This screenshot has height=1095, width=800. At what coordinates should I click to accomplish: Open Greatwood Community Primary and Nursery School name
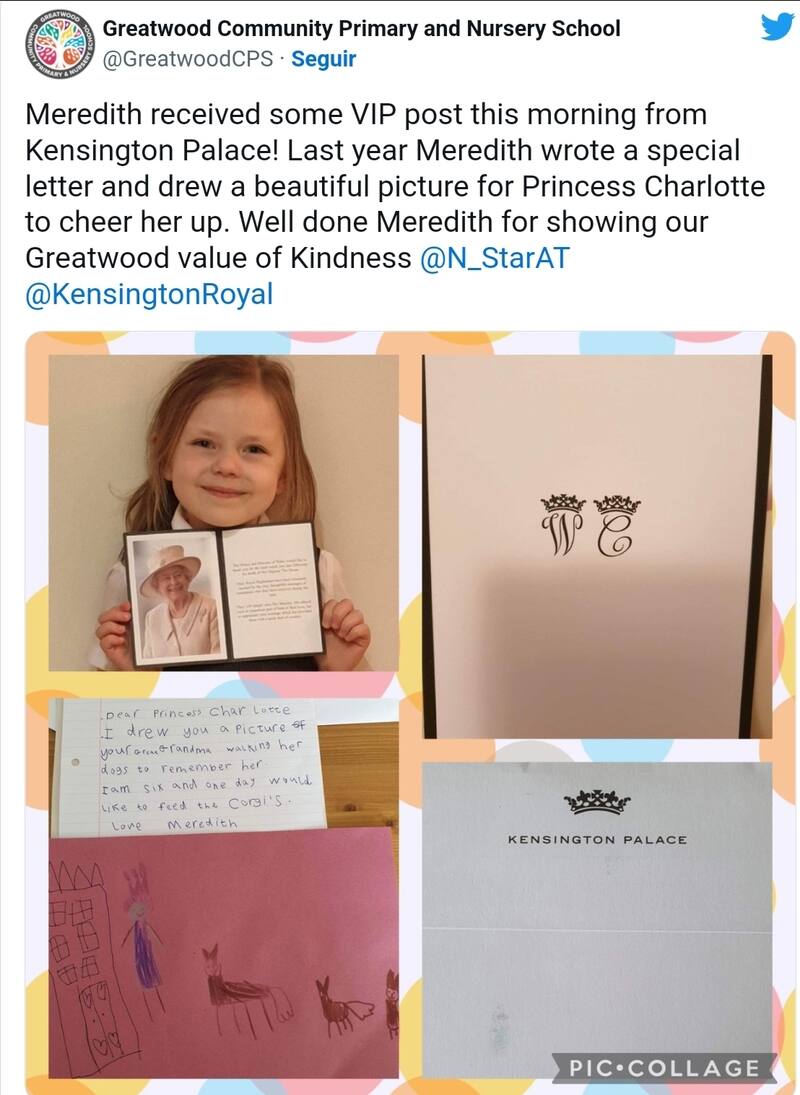(x=362, y=29)
